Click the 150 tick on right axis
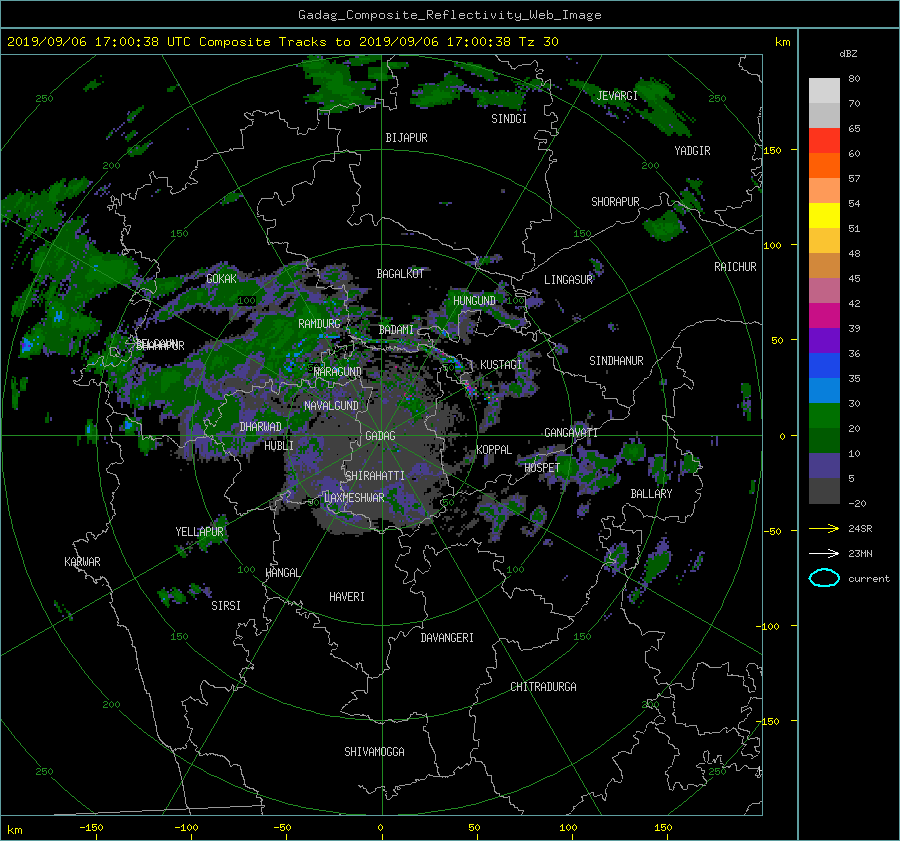 tap(773, 150)
